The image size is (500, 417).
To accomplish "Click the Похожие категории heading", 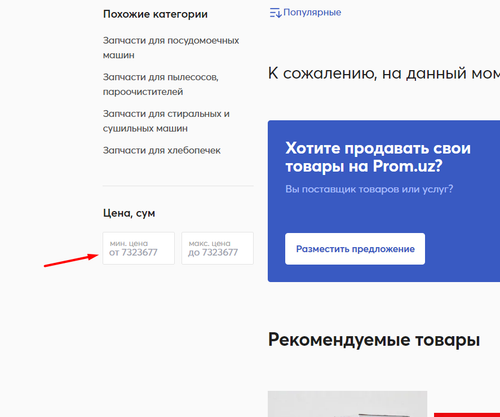I will [155, 14].
